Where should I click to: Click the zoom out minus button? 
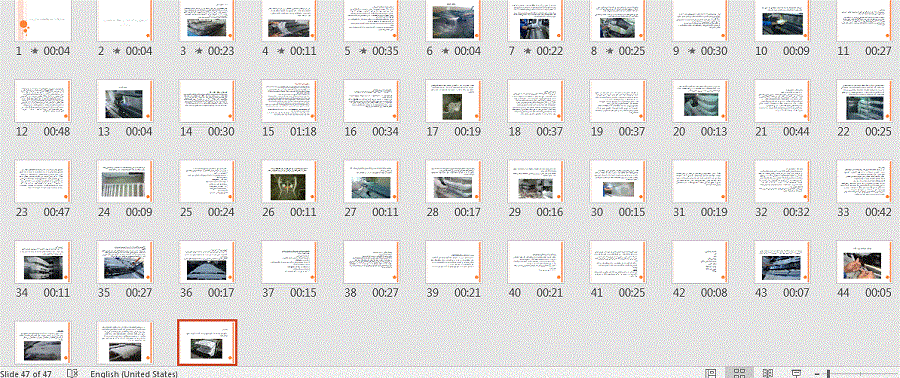coord(817,374)
